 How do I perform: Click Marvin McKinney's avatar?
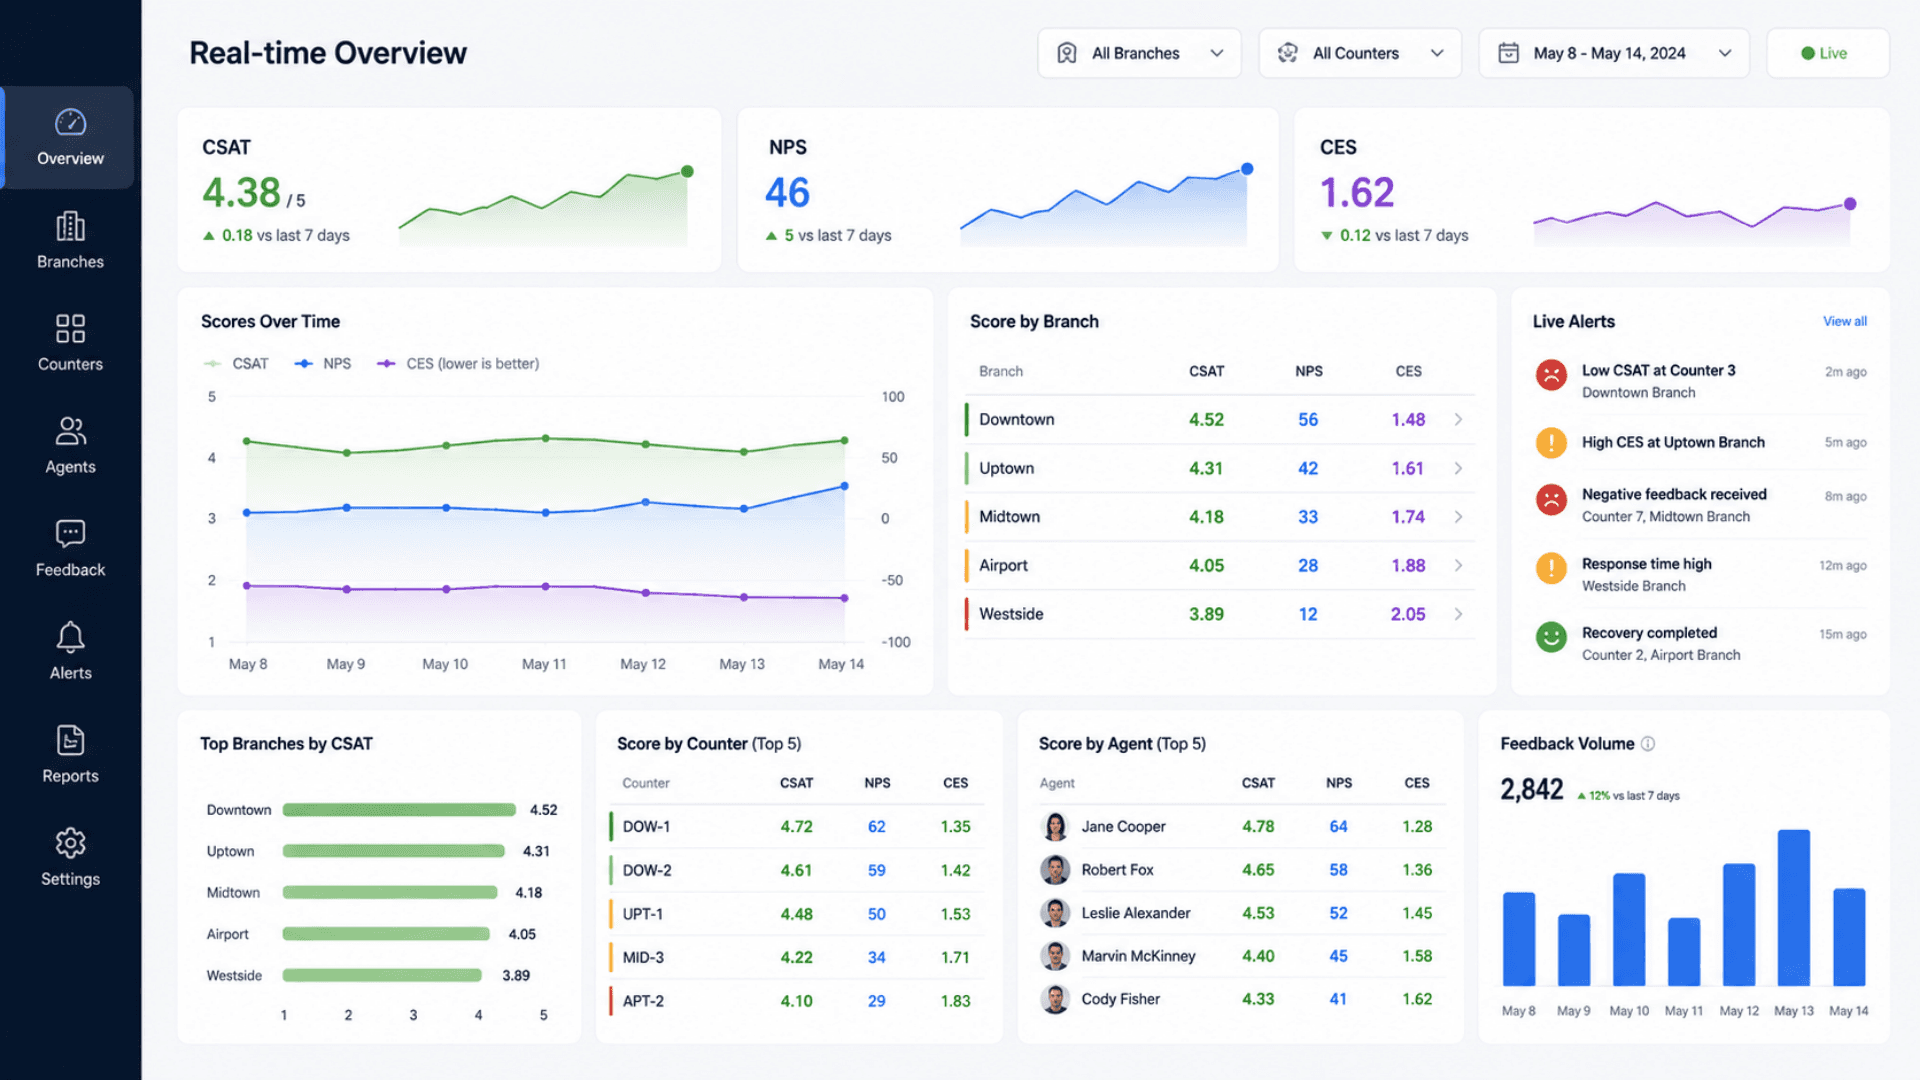click(1055, 956)
